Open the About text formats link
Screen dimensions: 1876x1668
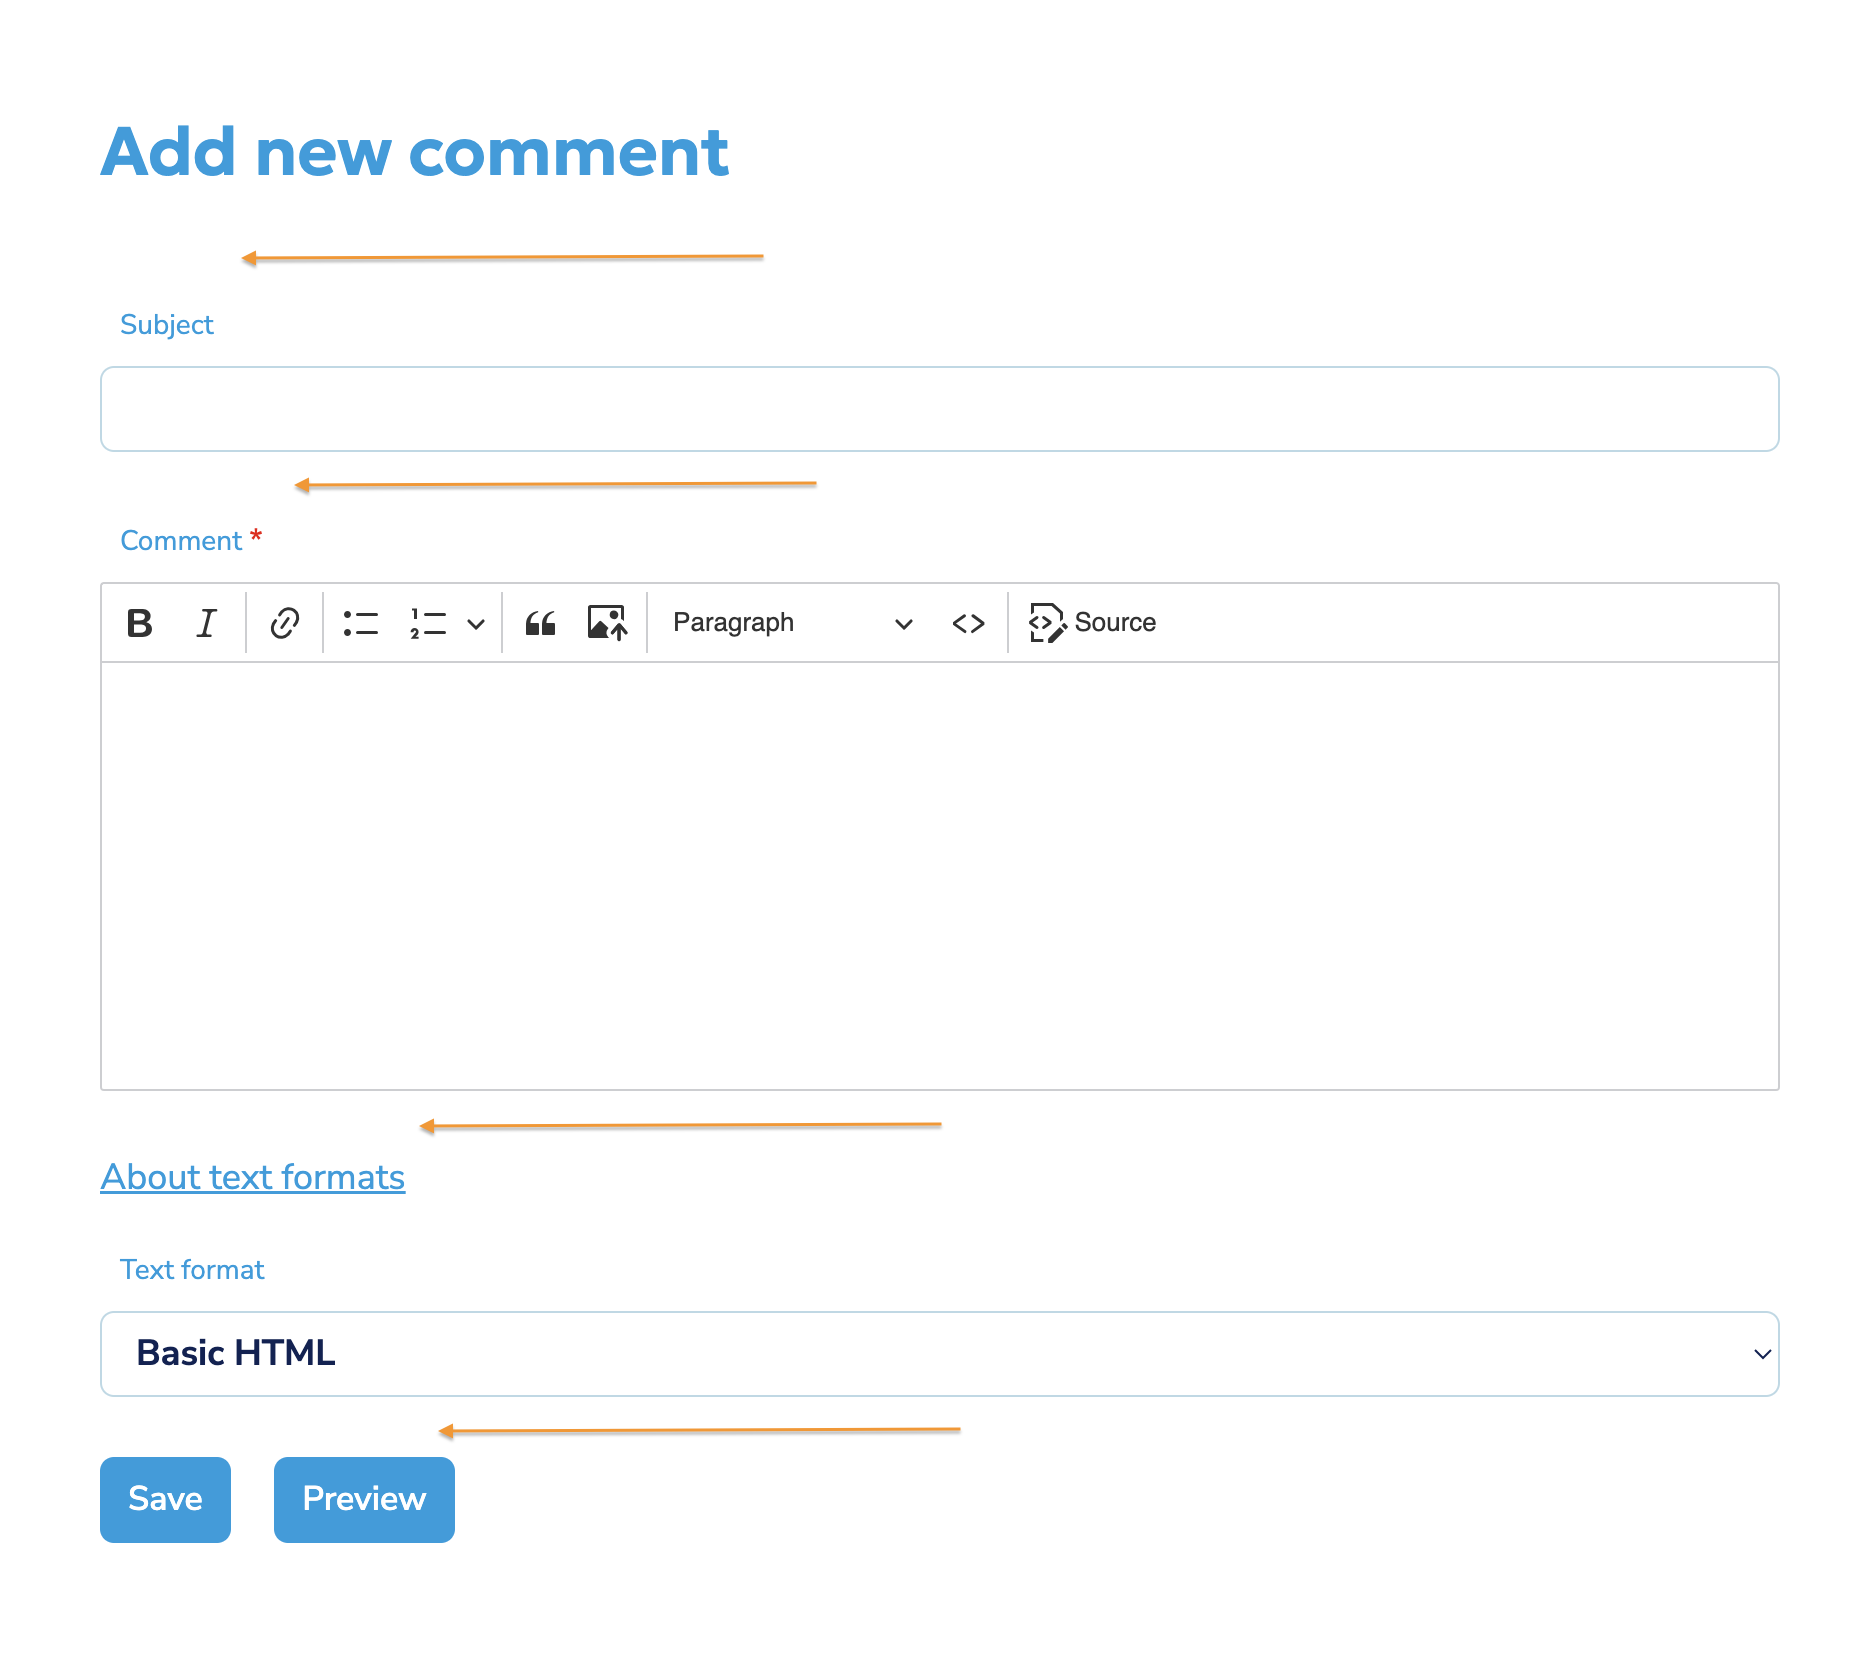(x=252, y=1176)
